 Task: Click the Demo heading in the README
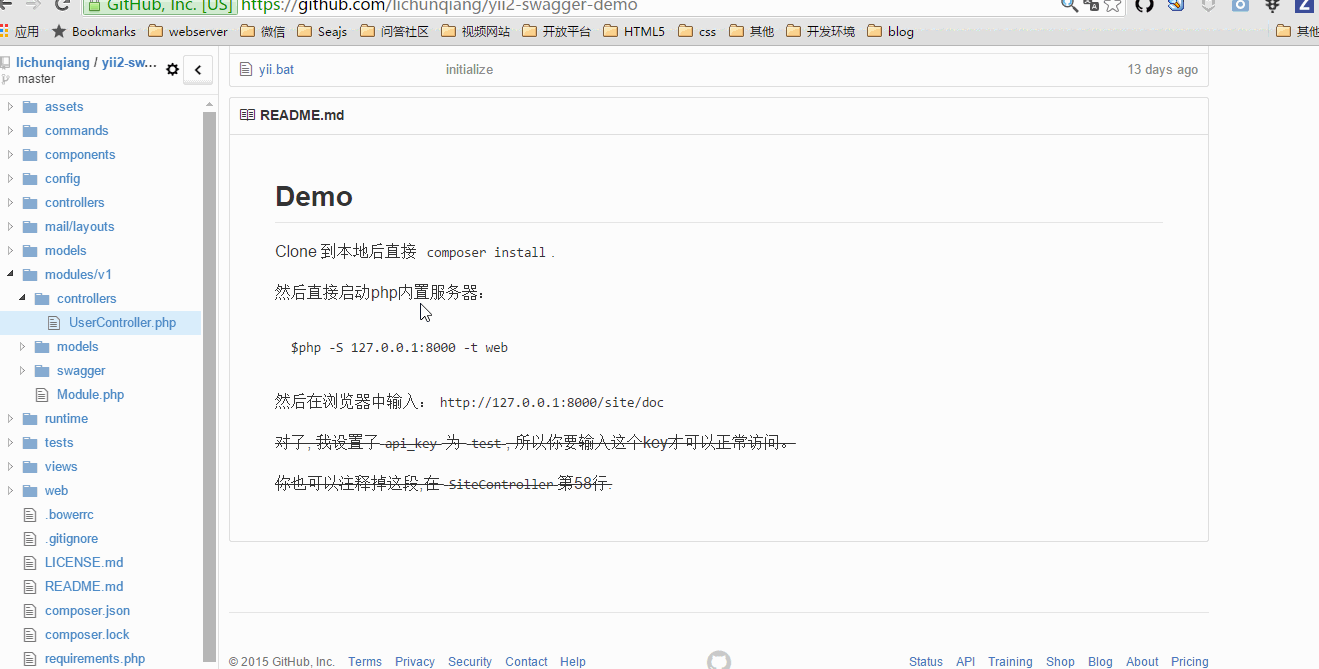(x=314, y=196)
